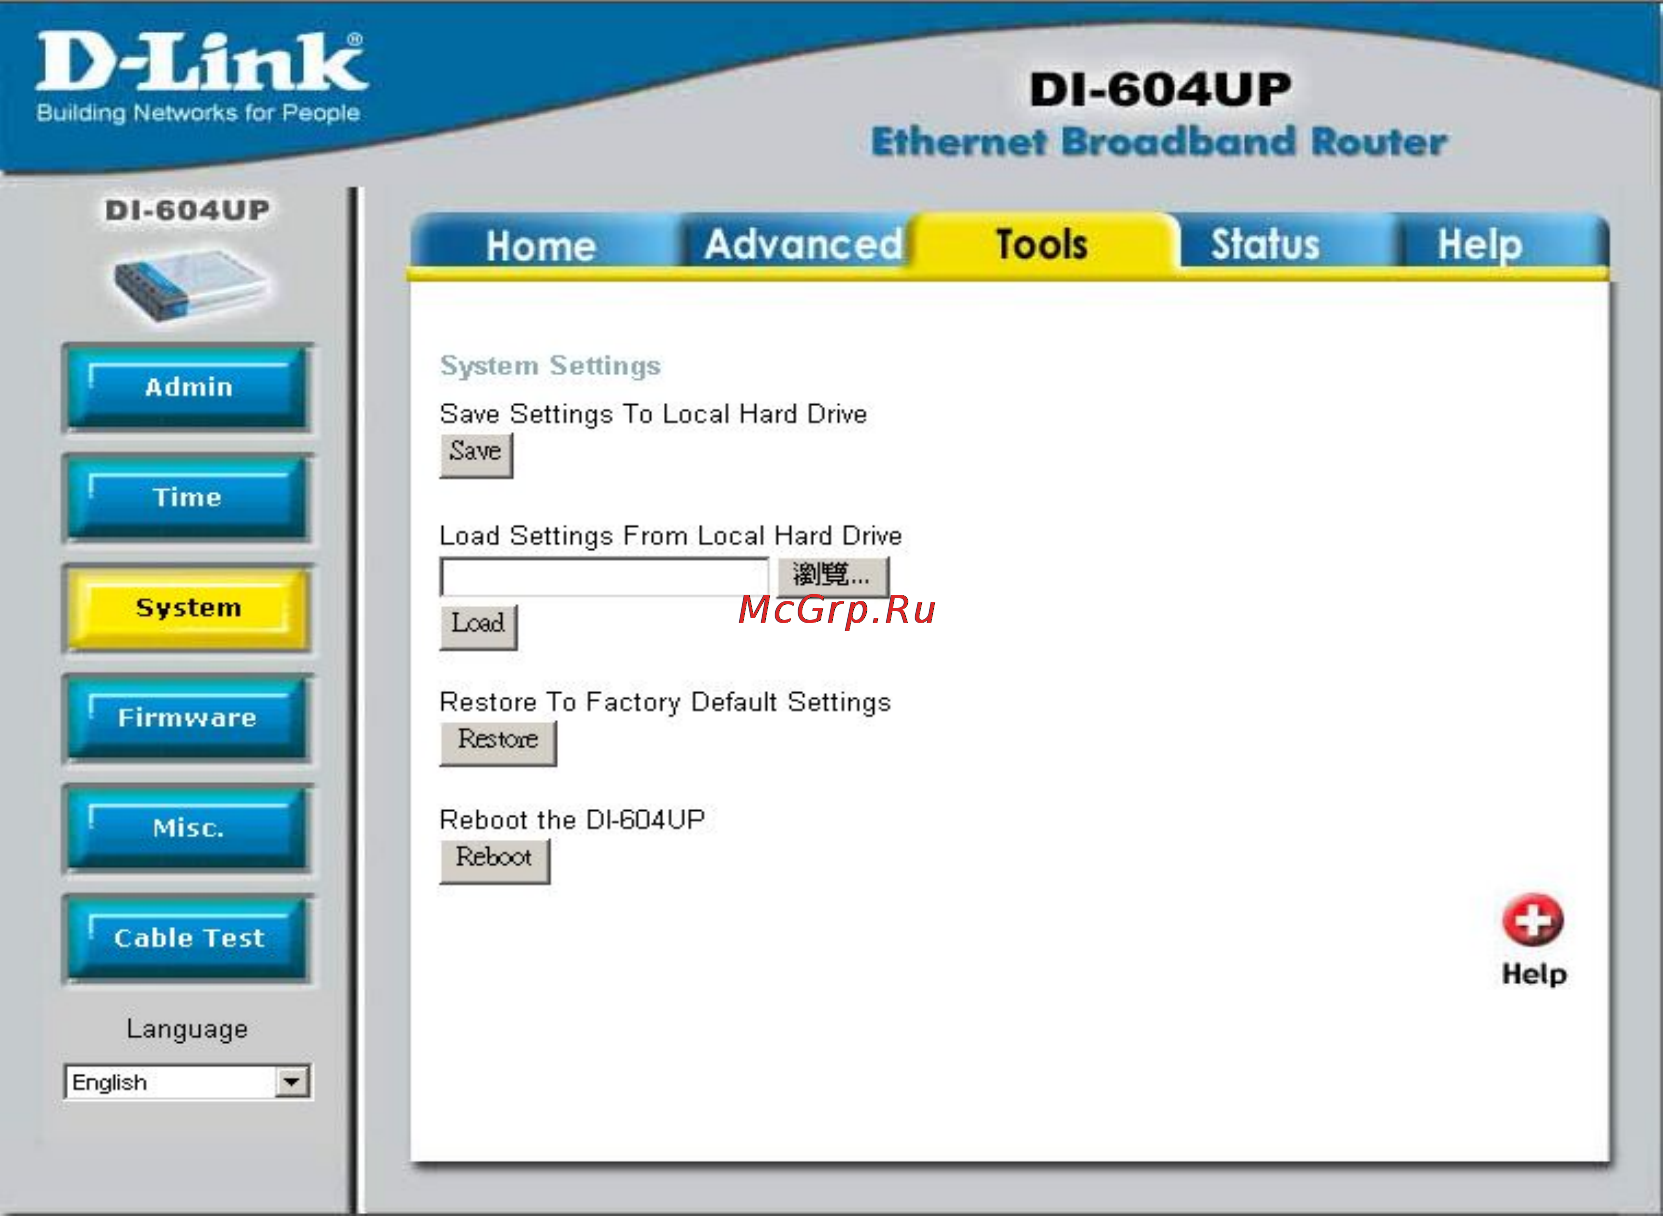Click the D-Link logo
Viewport: 1663px width, 1216px height.
pos(201,77)
